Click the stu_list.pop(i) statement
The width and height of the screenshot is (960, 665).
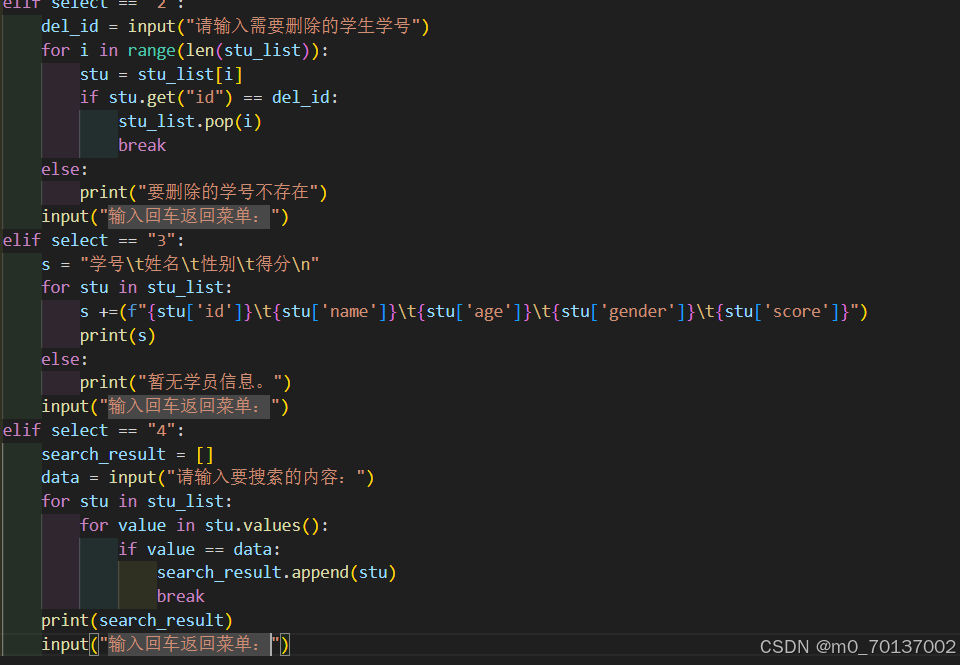(190, 121)
